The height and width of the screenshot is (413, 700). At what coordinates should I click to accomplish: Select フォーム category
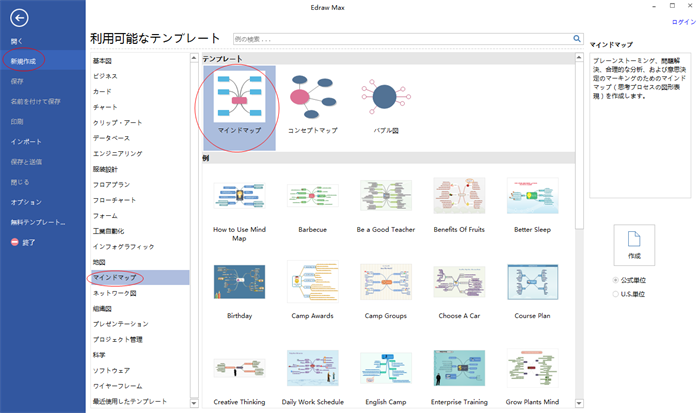point(105,216)
